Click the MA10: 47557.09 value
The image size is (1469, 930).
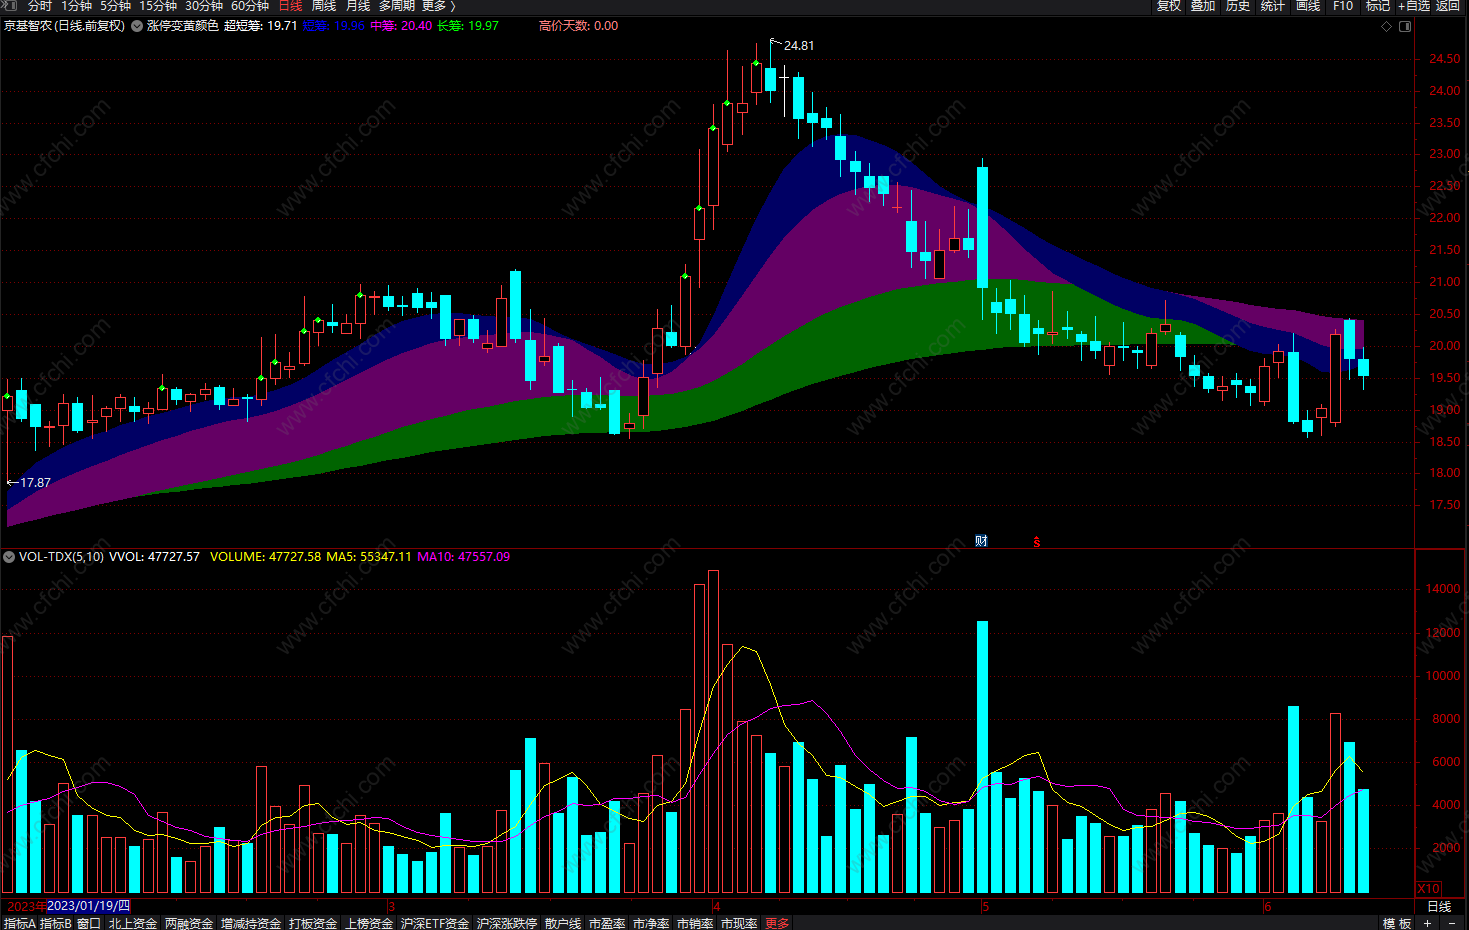click(x=463, y=557)
